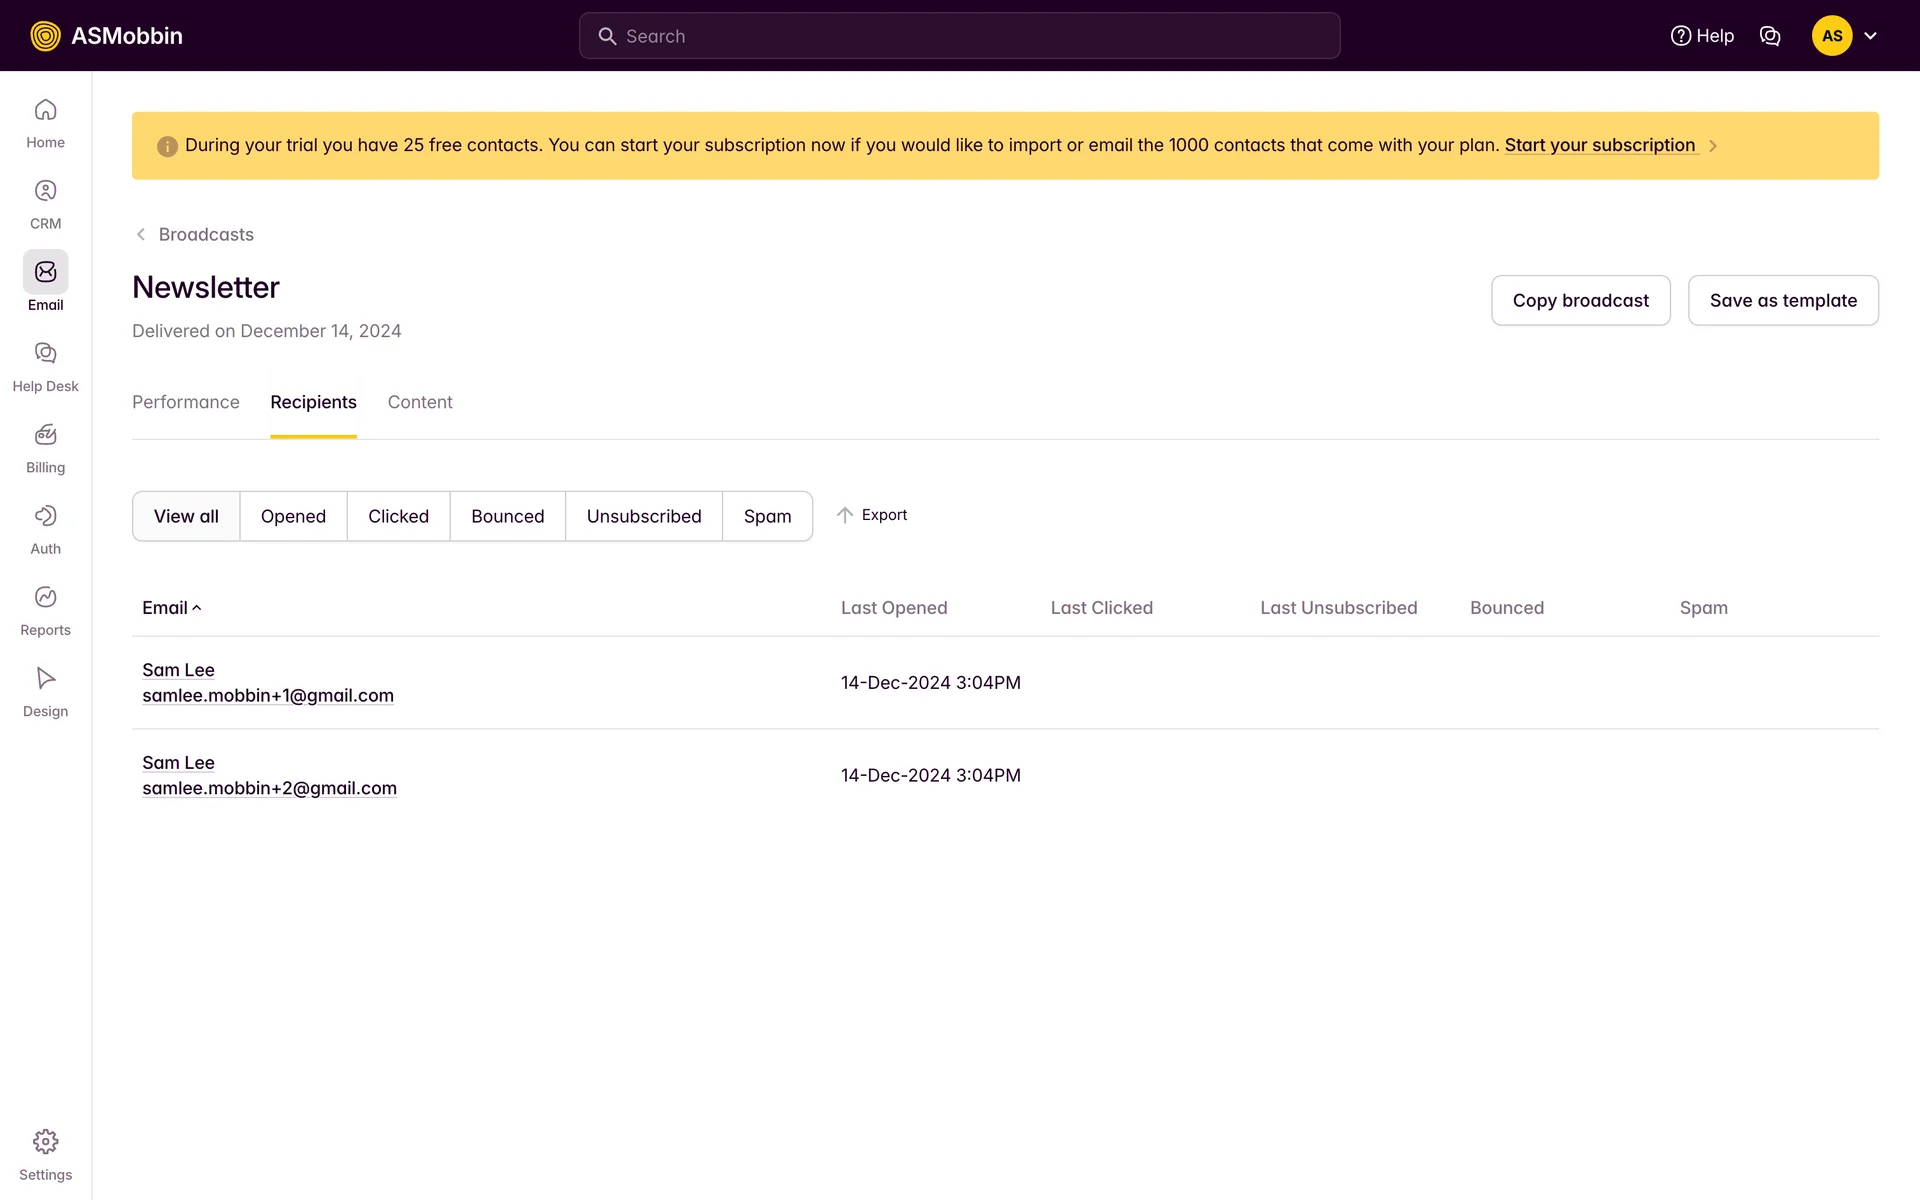Filter recipients by Opened
1920x1200 pixels.
(x=293, y=516)
